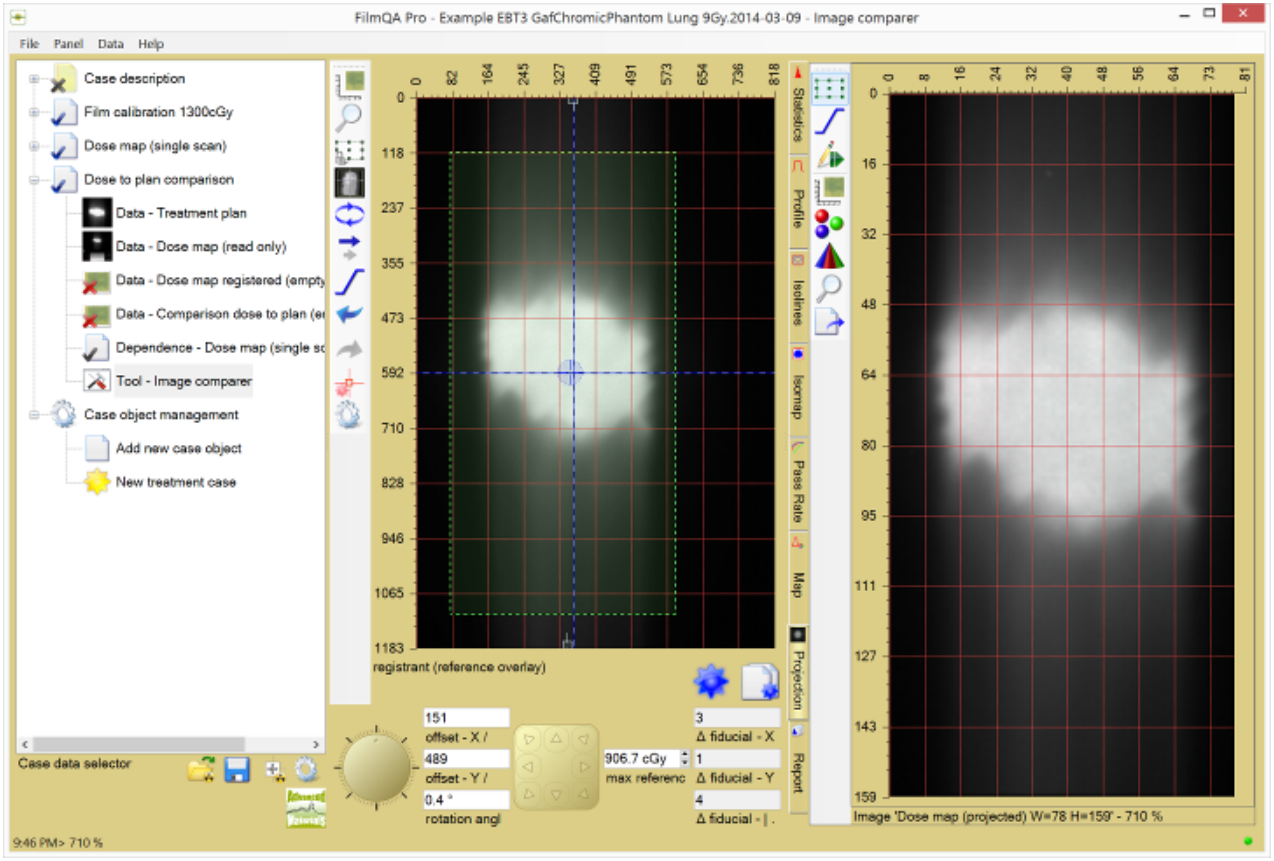
Task: Click the blue floppy disk save icon
Action: (237, 769)
